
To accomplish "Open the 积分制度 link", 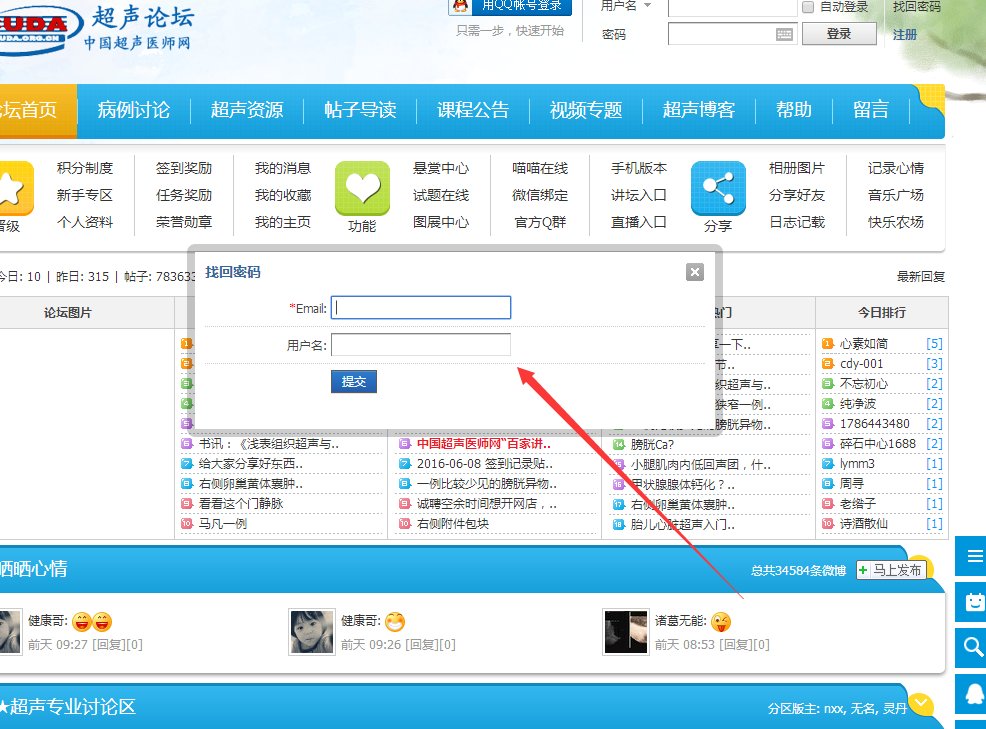I will (85, 168).
